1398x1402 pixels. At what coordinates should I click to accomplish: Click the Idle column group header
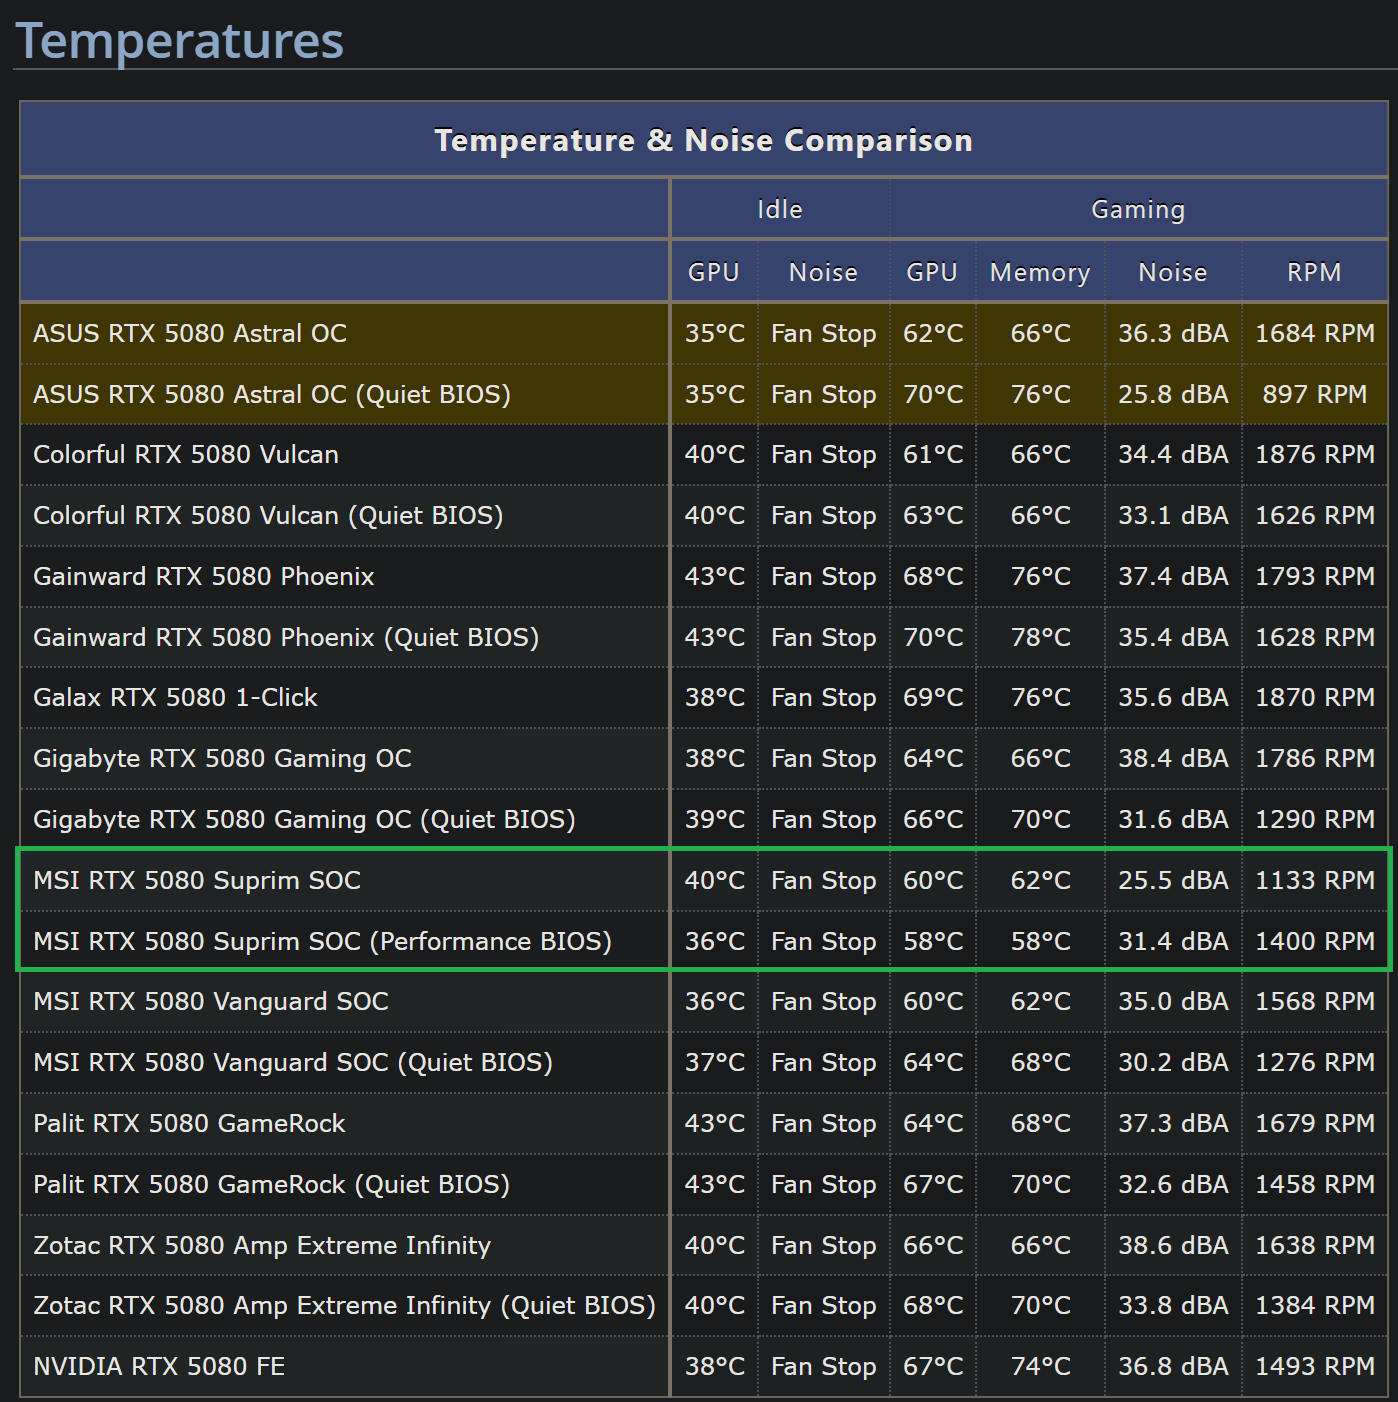[x=780, y=209]
